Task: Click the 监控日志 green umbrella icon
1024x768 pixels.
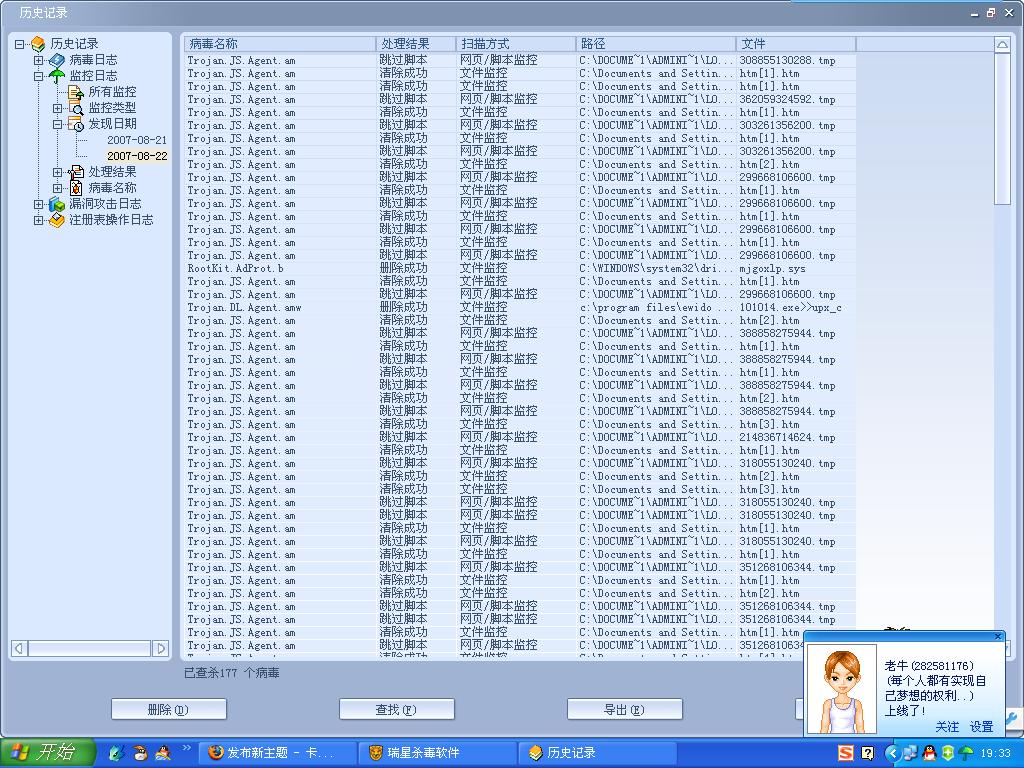Action: point(57,76)
